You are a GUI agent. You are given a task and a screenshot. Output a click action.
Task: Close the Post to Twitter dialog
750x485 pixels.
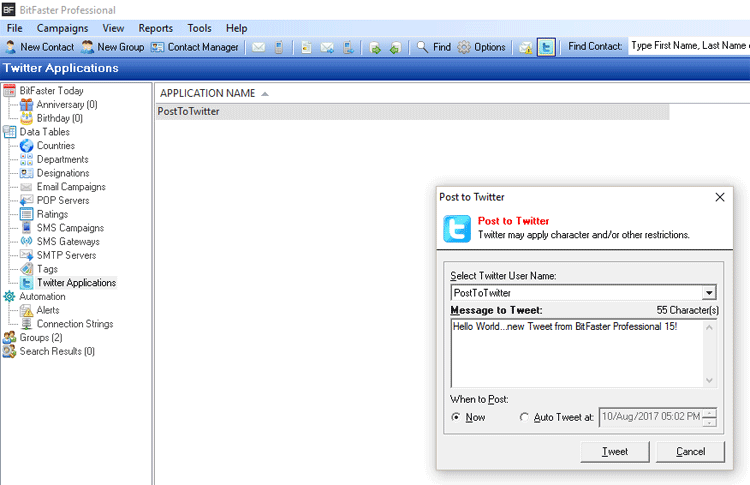(720, 197)
